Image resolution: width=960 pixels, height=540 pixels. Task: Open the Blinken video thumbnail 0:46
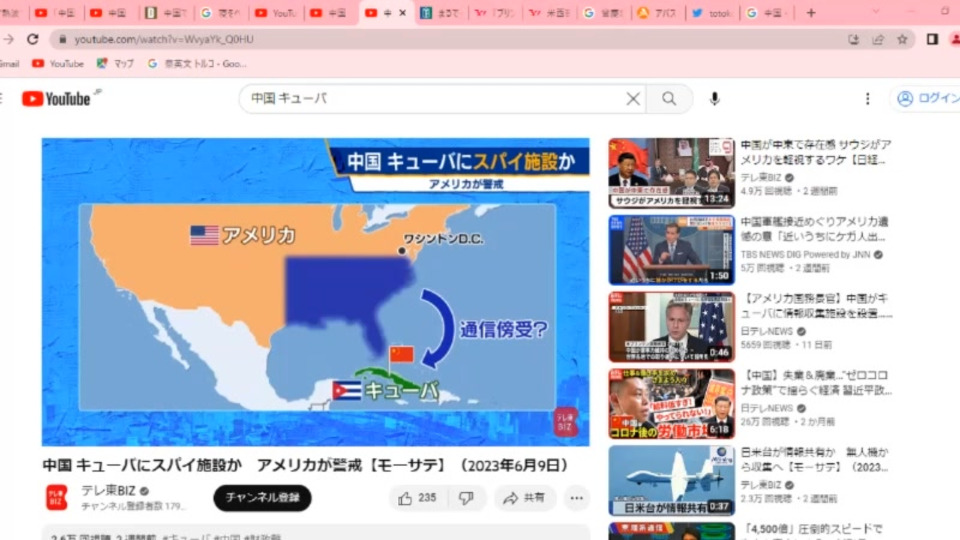tap(672, 327)
